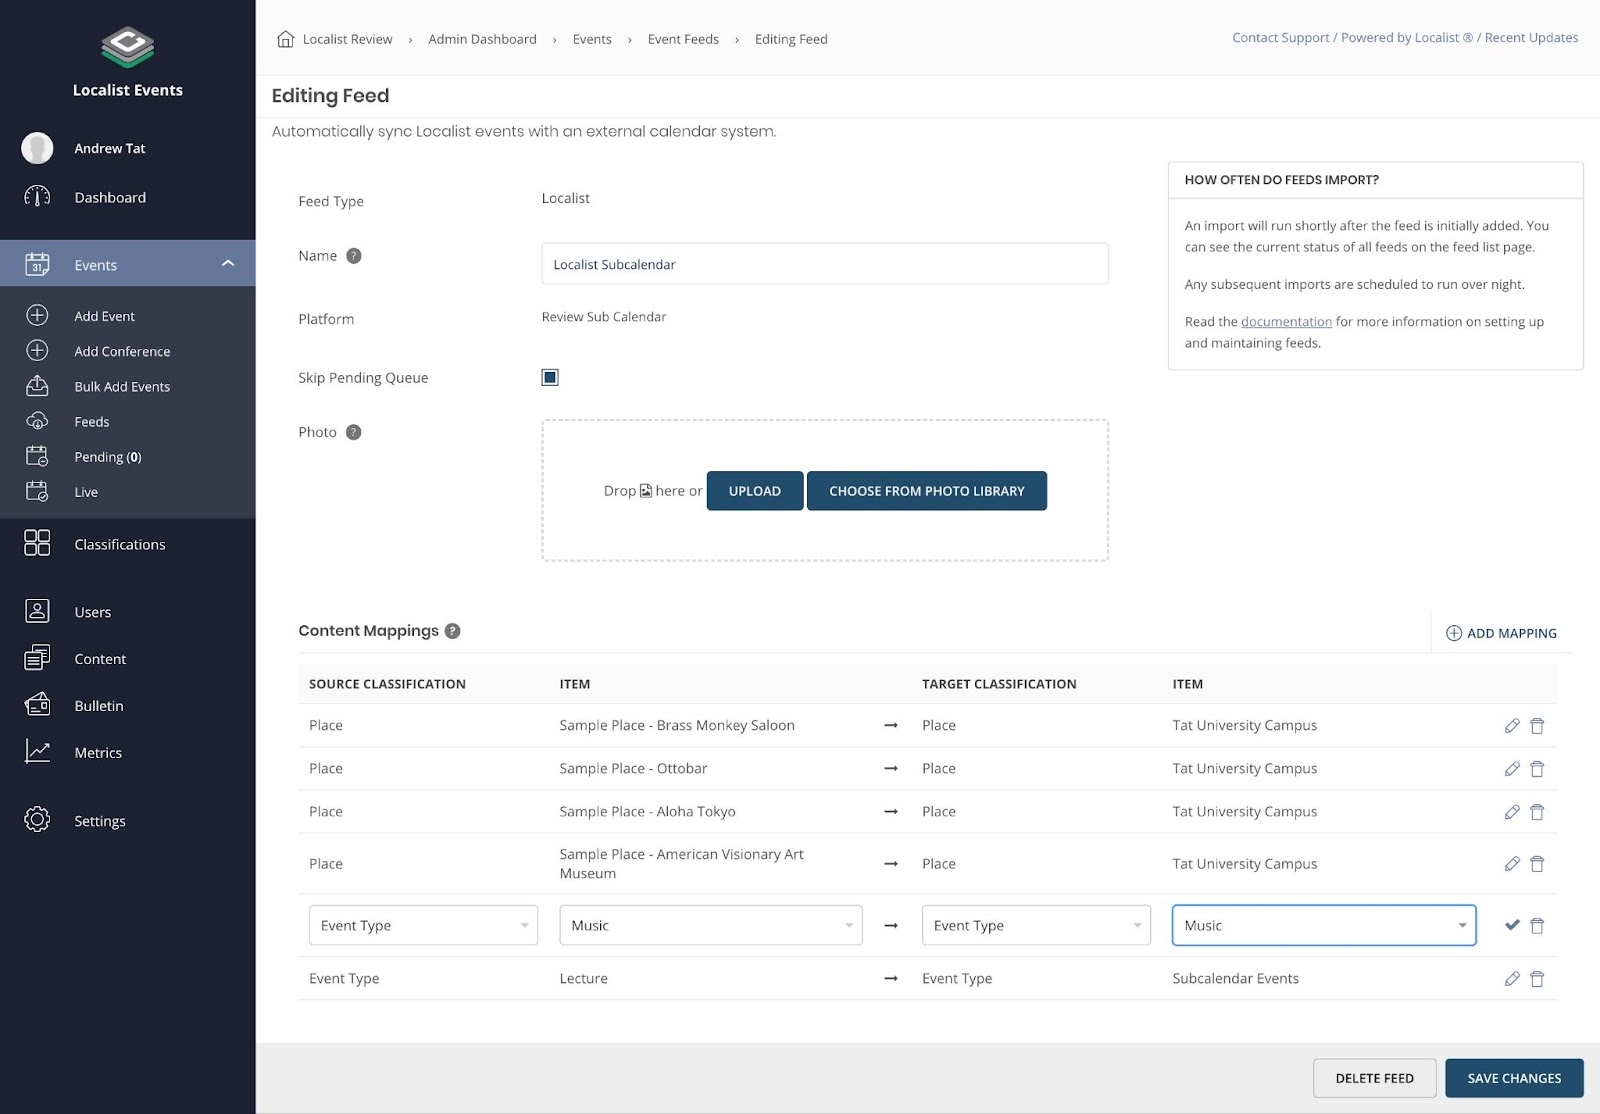Click Localist Review breadcrumb
Screen dimensions: 1600x1114
coord(347,39)
